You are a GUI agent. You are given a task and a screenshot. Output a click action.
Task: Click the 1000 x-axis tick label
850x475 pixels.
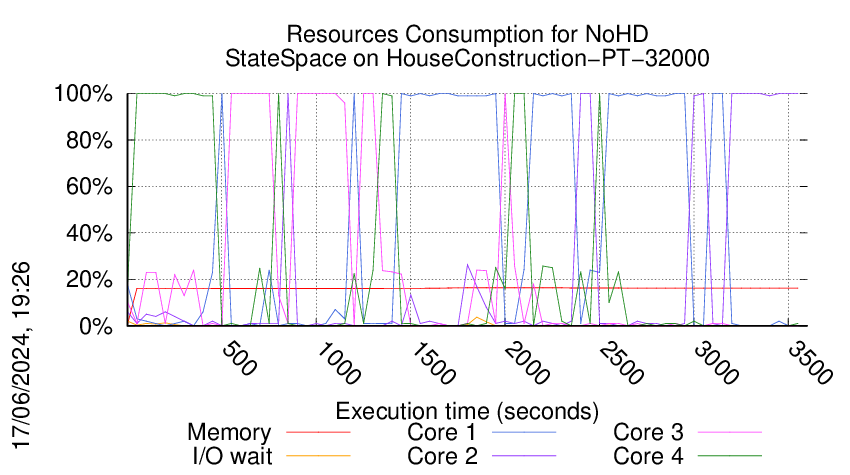click(x=338, y=363)
